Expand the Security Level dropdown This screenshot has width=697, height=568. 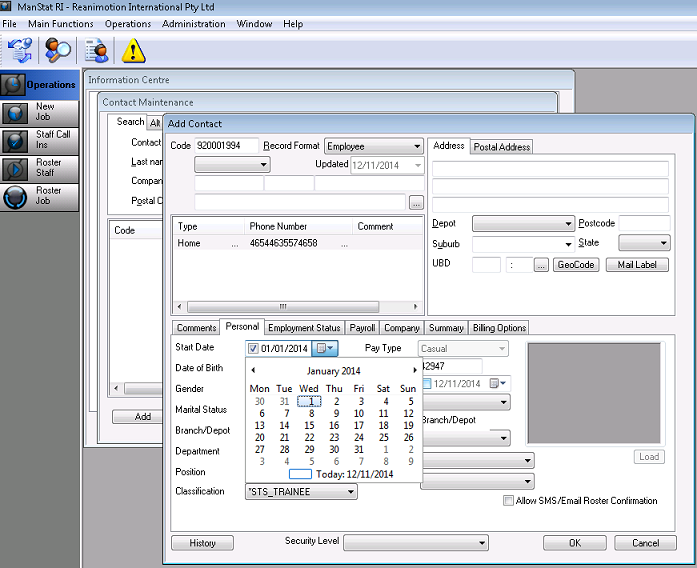(481, 542)
